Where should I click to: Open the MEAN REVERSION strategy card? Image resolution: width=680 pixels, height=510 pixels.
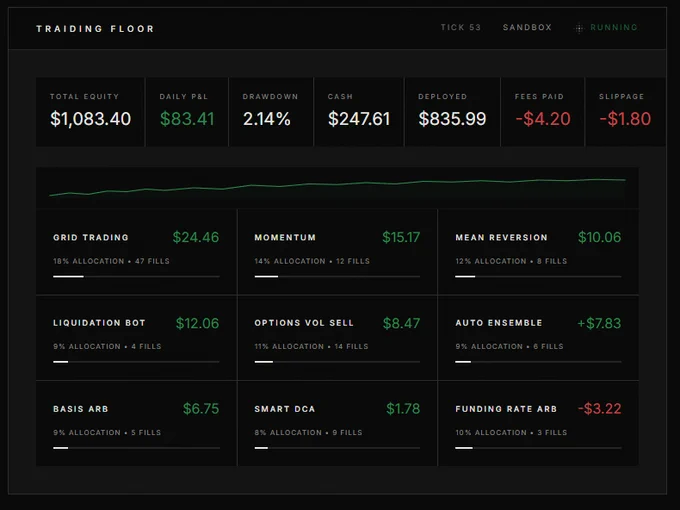[x=538, y=252]
